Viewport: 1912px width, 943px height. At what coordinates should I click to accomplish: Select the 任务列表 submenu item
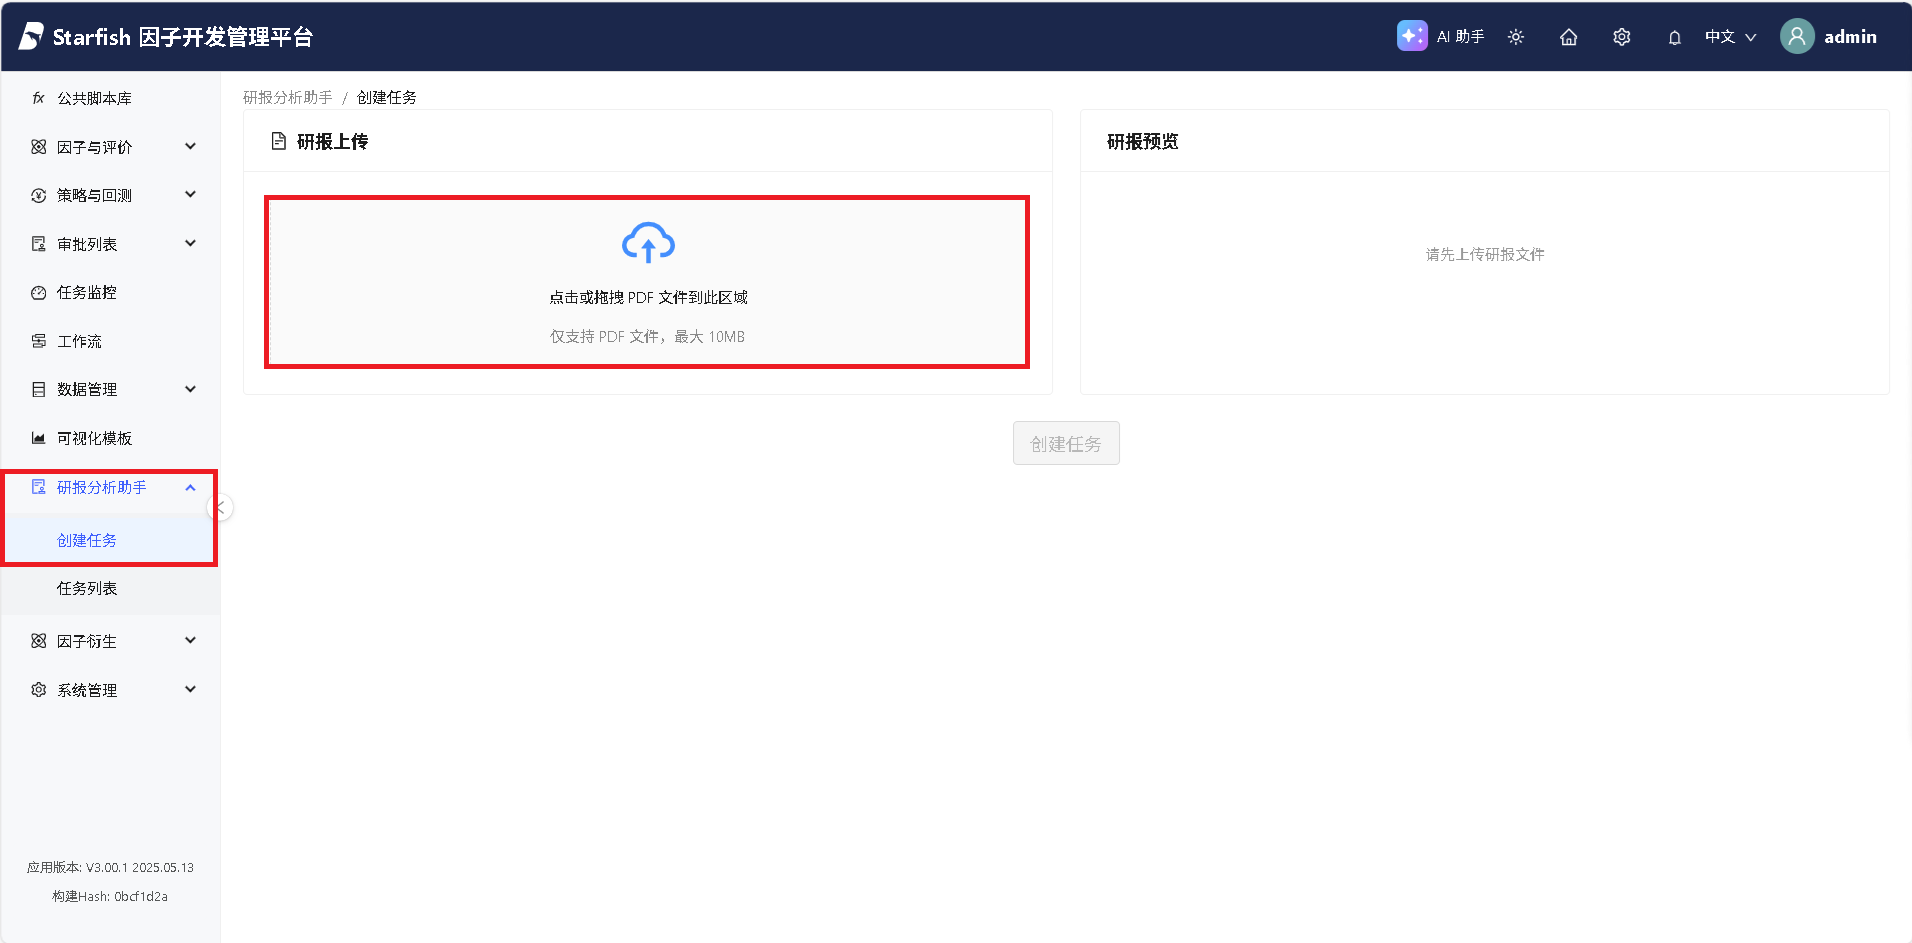point(110,588)
